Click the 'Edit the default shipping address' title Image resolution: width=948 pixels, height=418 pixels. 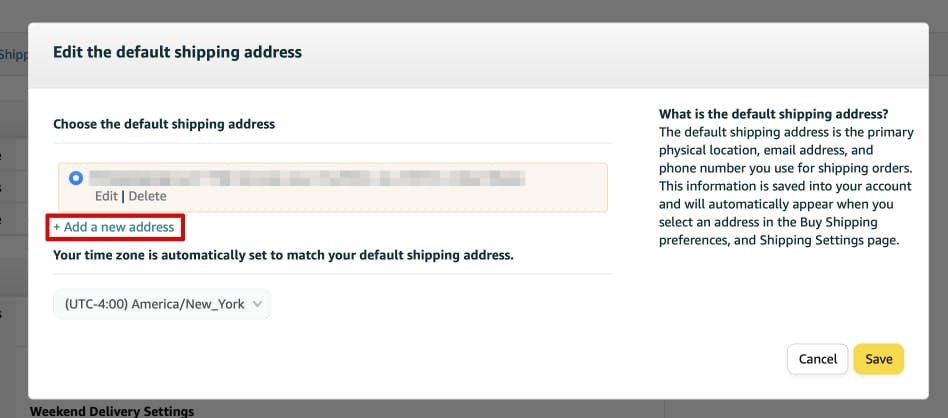coord(177,50)
